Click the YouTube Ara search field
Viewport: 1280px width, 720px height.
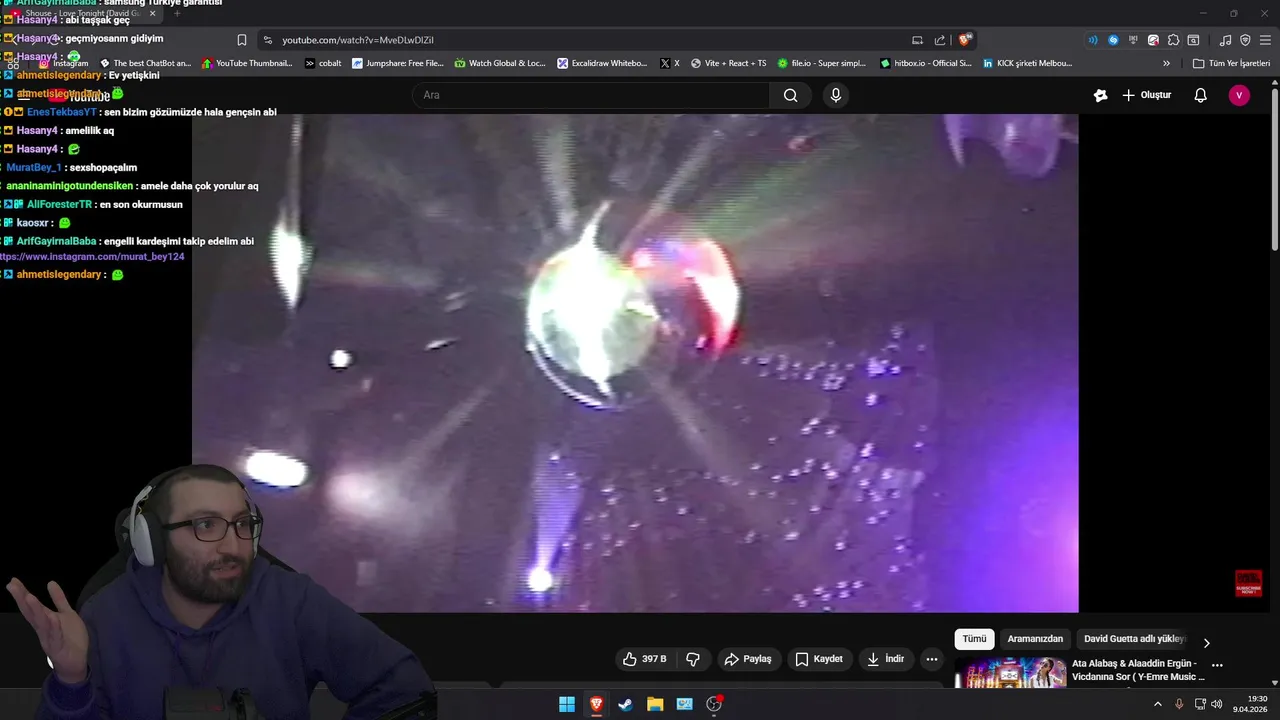591,95
